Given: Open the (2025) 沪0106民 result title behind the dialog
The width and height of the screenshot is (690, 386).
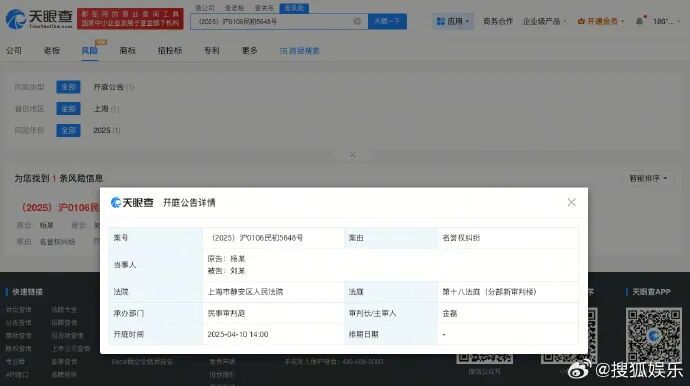Looking at the screenshot, I should [x=60, y=207].
